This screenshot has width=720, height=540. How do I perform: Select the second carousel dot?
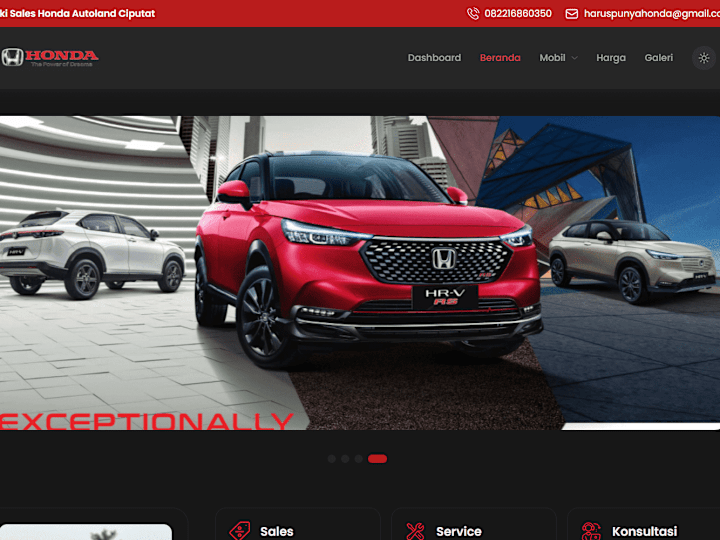345,459
